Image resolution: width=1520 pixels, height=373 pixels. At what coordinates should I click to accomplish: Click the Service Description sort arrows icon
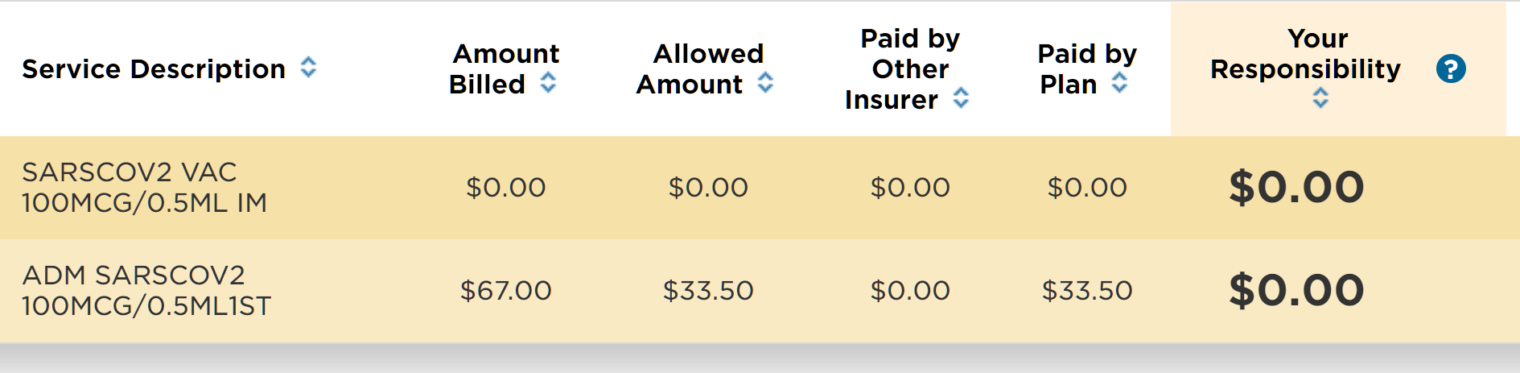click(309, 68)
